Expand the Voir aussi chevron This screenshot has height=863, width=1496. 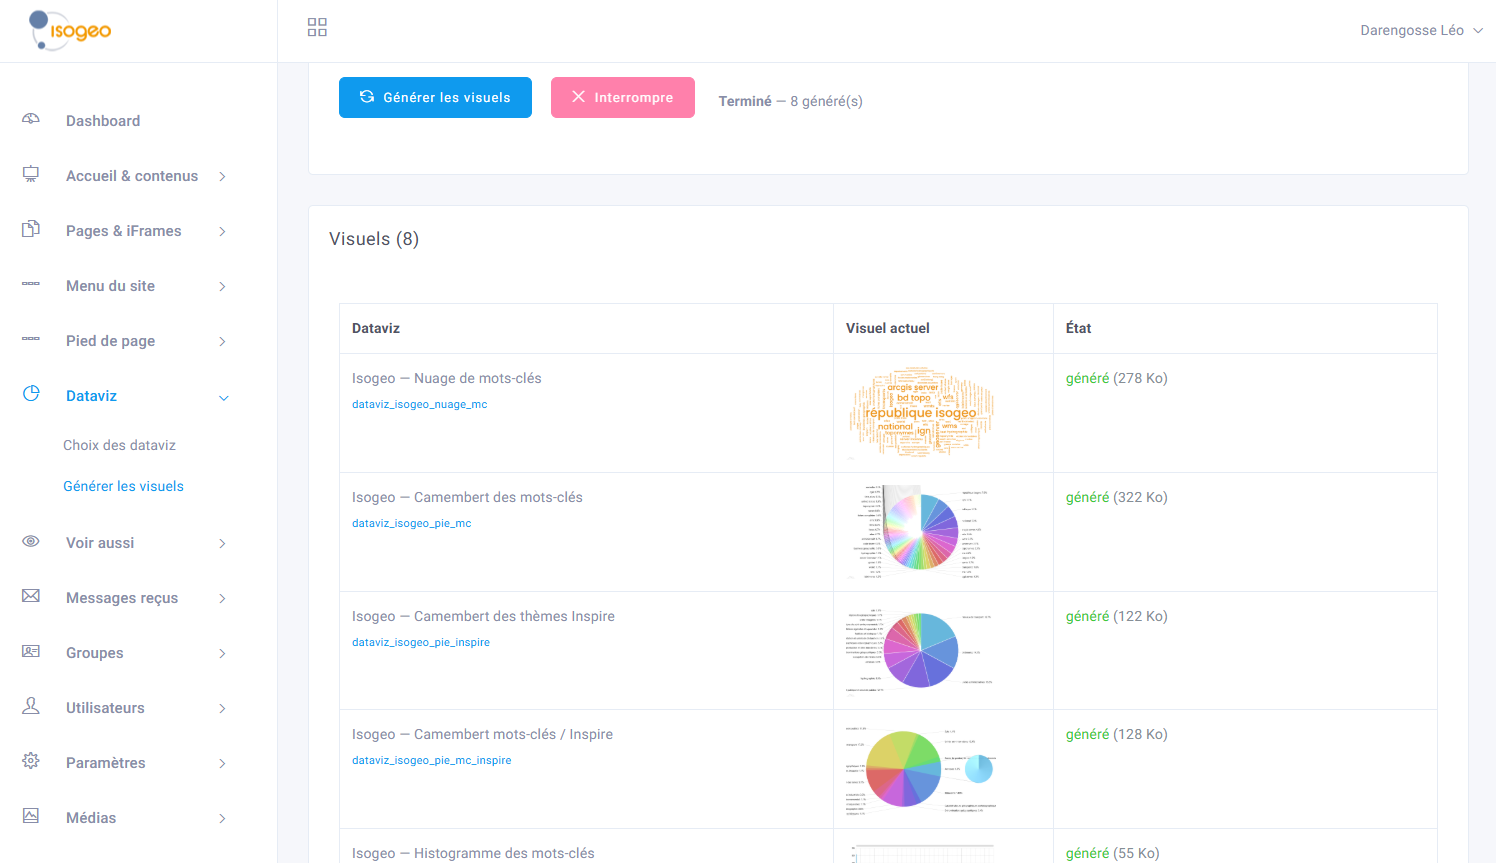[x=222, y=544]
